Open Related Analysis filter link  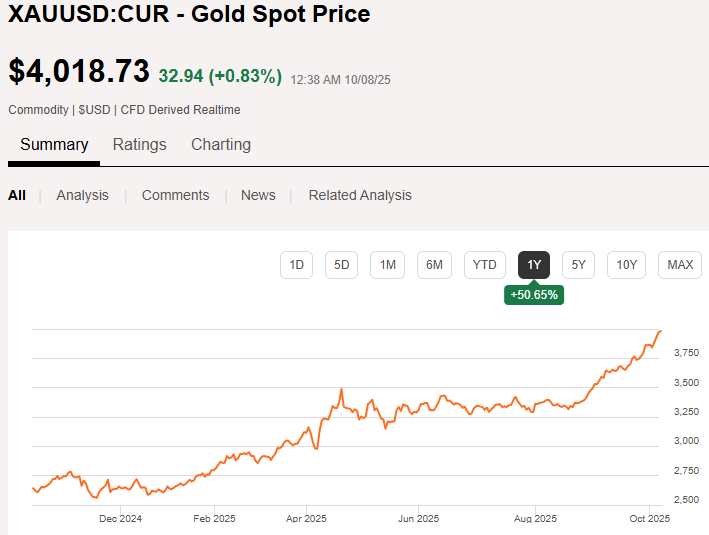tap(360, 195)
